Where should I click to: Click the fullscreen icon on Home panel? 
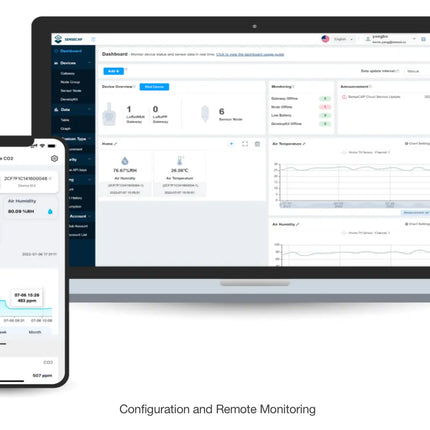[245, 144]
